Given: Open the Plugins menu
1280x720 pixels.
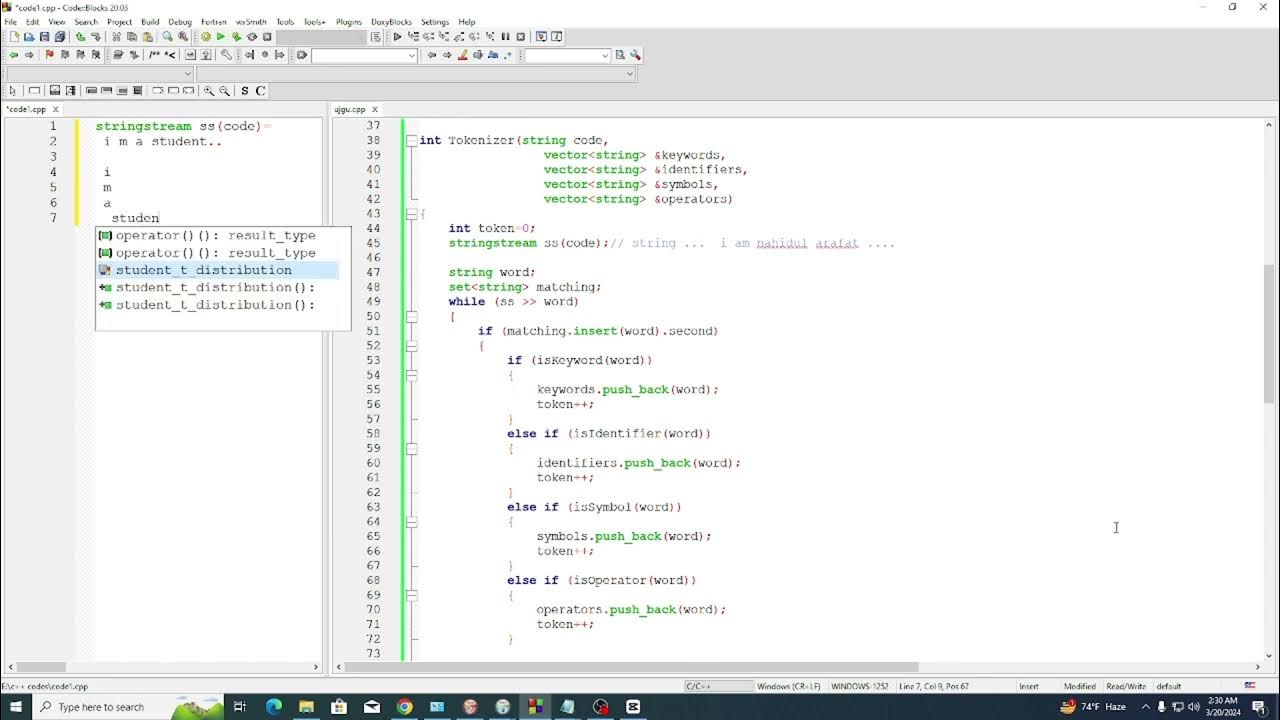Looking at the screenshot, I should pyautogui.click(x=349, y=21).
